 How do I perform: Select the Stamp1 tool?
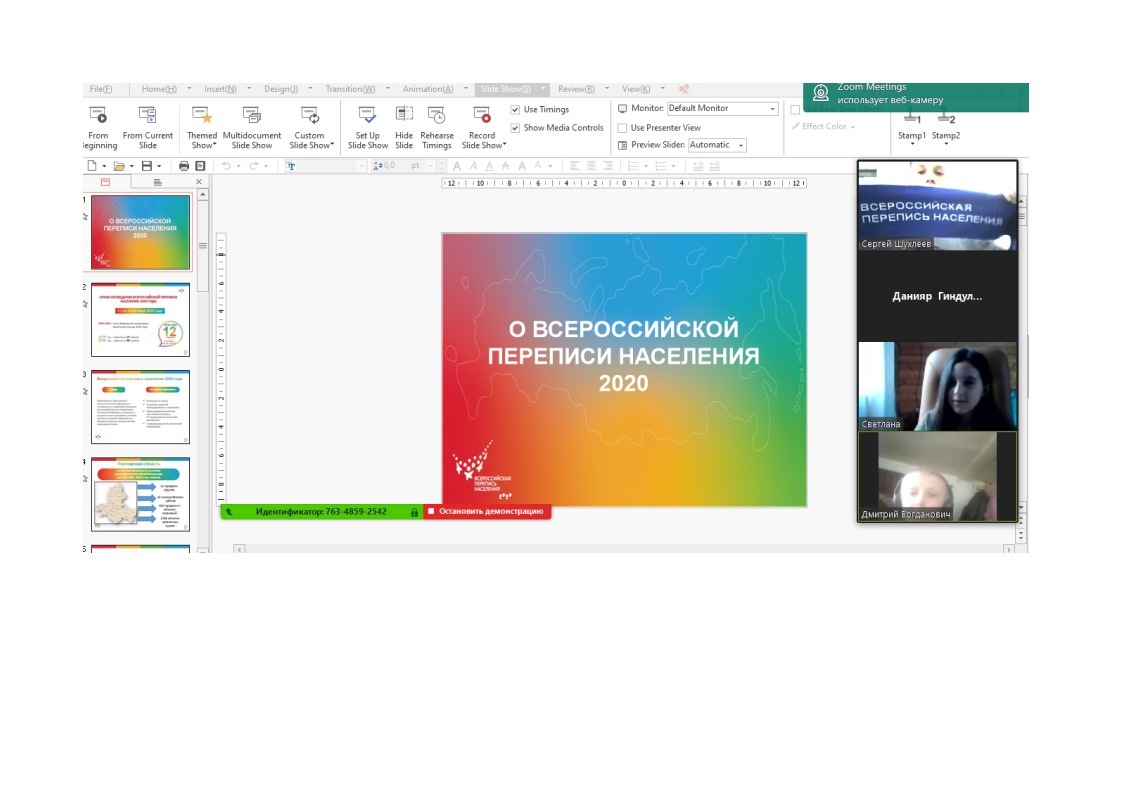point(911,127)
